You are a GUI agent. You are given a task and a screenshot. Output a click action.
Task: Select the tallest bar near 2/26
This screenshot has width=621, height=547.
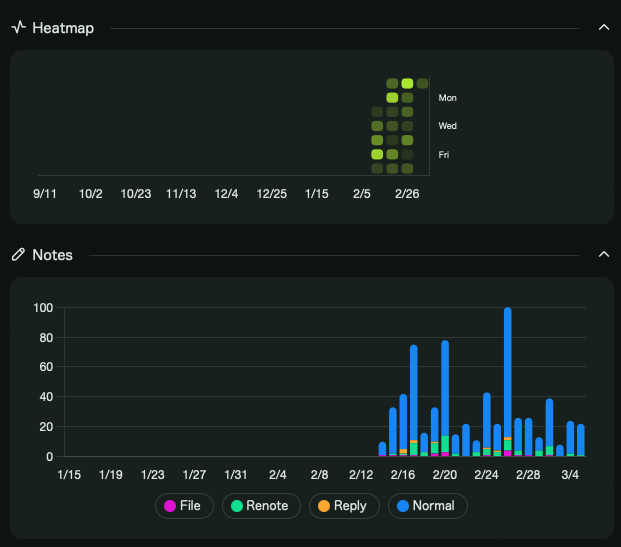pos(508,382)
